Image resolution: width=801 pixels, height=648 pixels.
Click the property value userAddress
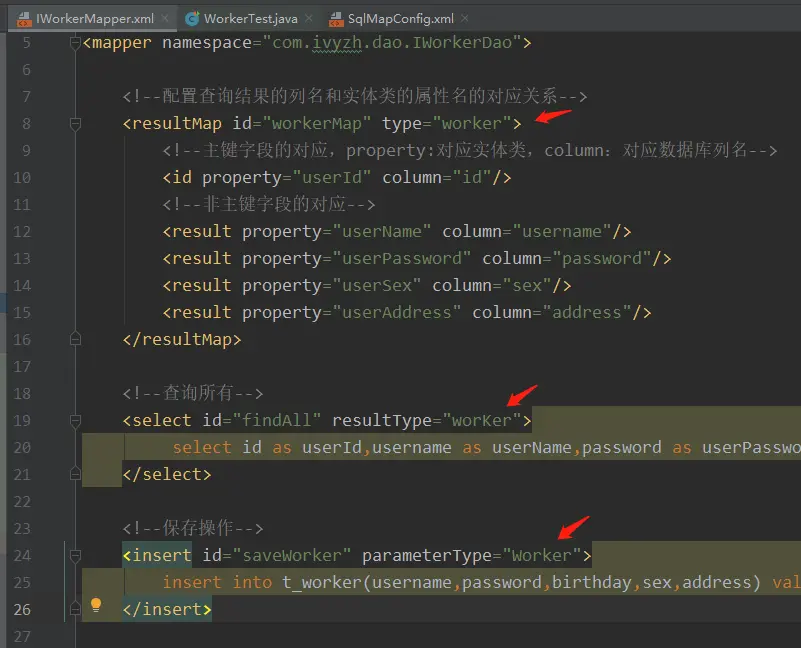pos(396,312)
